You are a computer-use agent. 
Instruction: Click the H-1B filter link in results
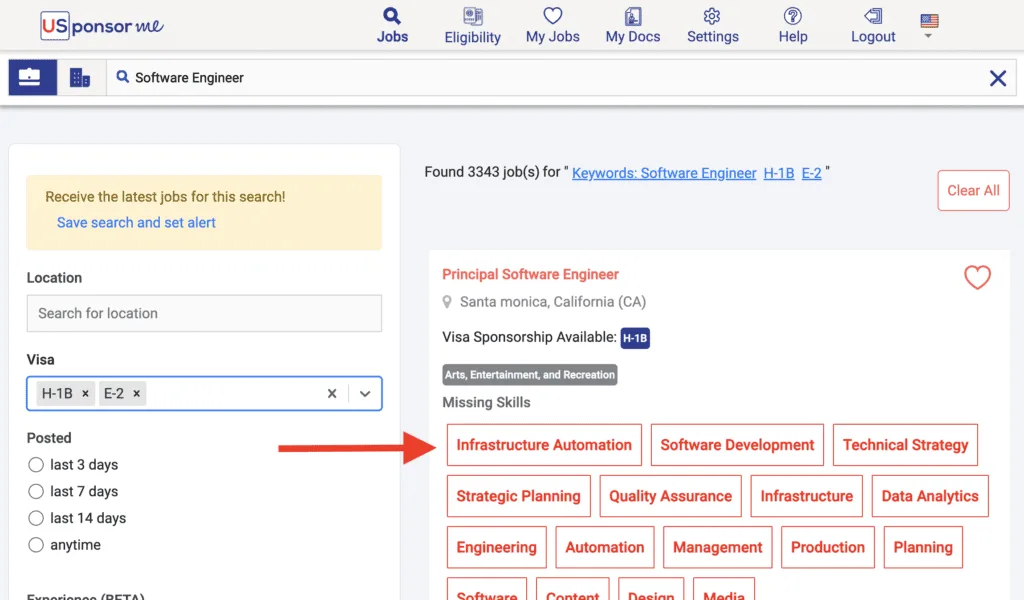tap(778, 173)
